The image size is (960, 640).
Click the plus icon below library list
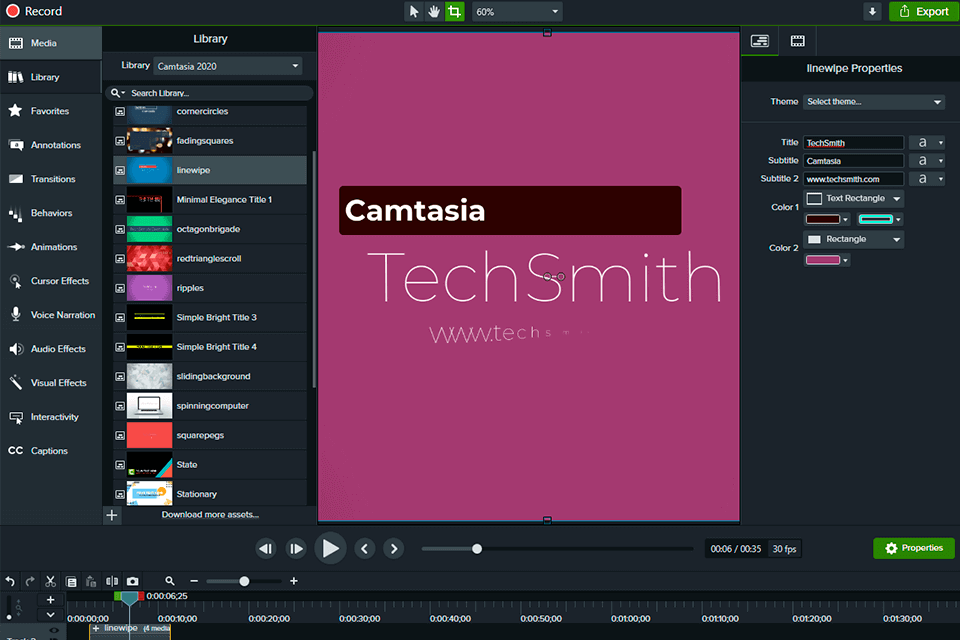pyautogui.click(x=111, y=515)
